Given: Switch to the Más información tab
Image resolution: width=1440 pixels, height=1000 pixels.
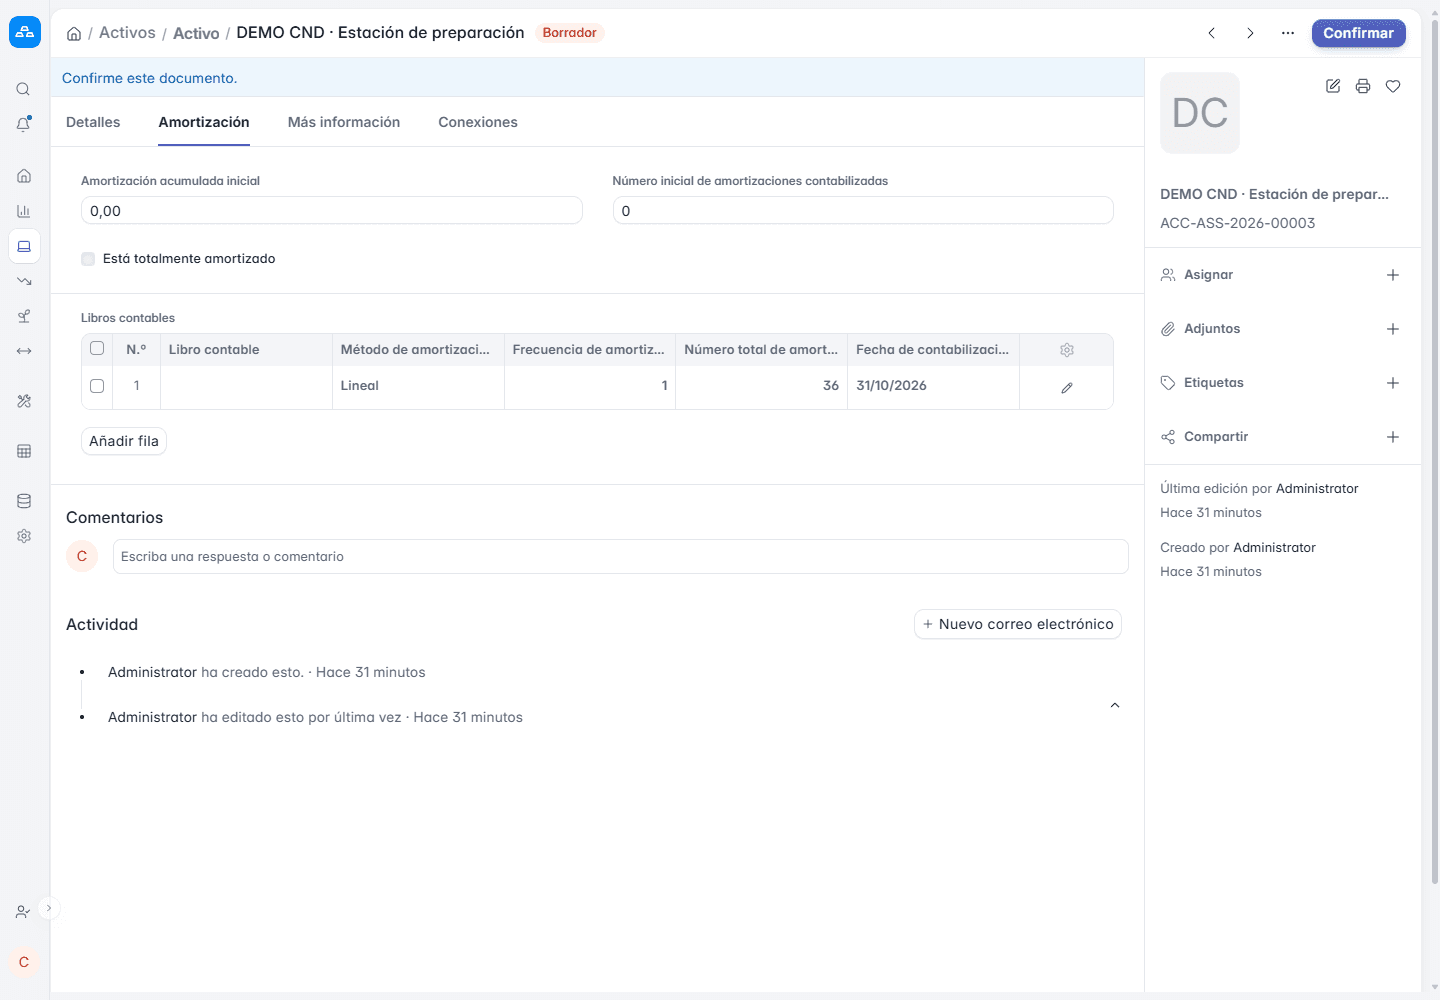Looking at the screenshot, I should 344,122.
